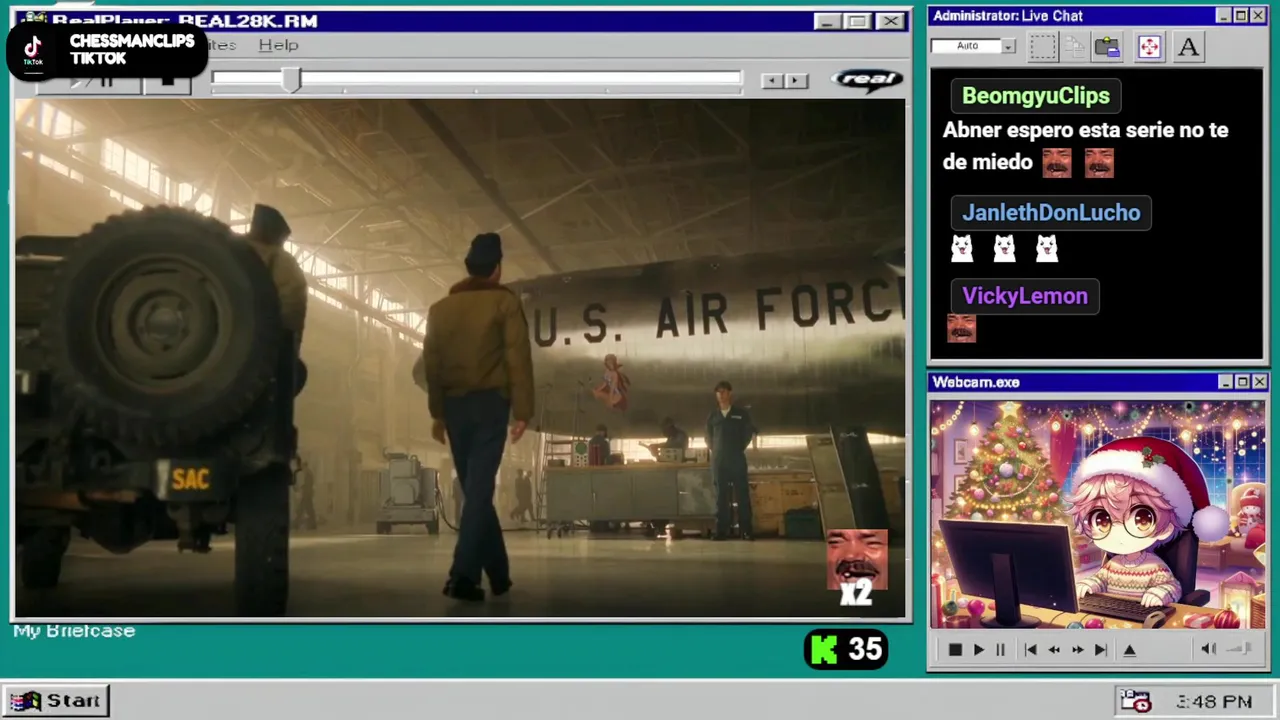Skip to previous track in Webcam.exe
1280x720 pixels.
pos(1030,650)
